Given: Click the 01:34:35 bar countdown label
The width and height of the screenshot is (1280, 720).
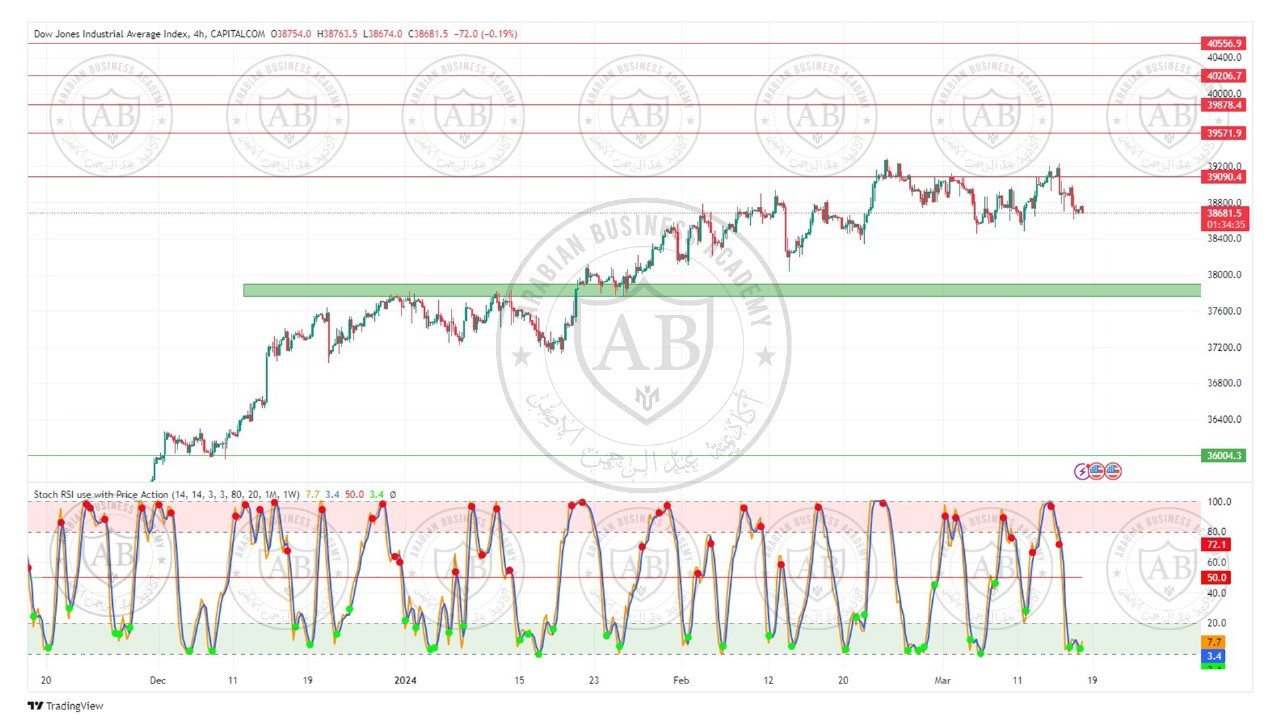Looking at the screenshot, I should point(1224,225).
